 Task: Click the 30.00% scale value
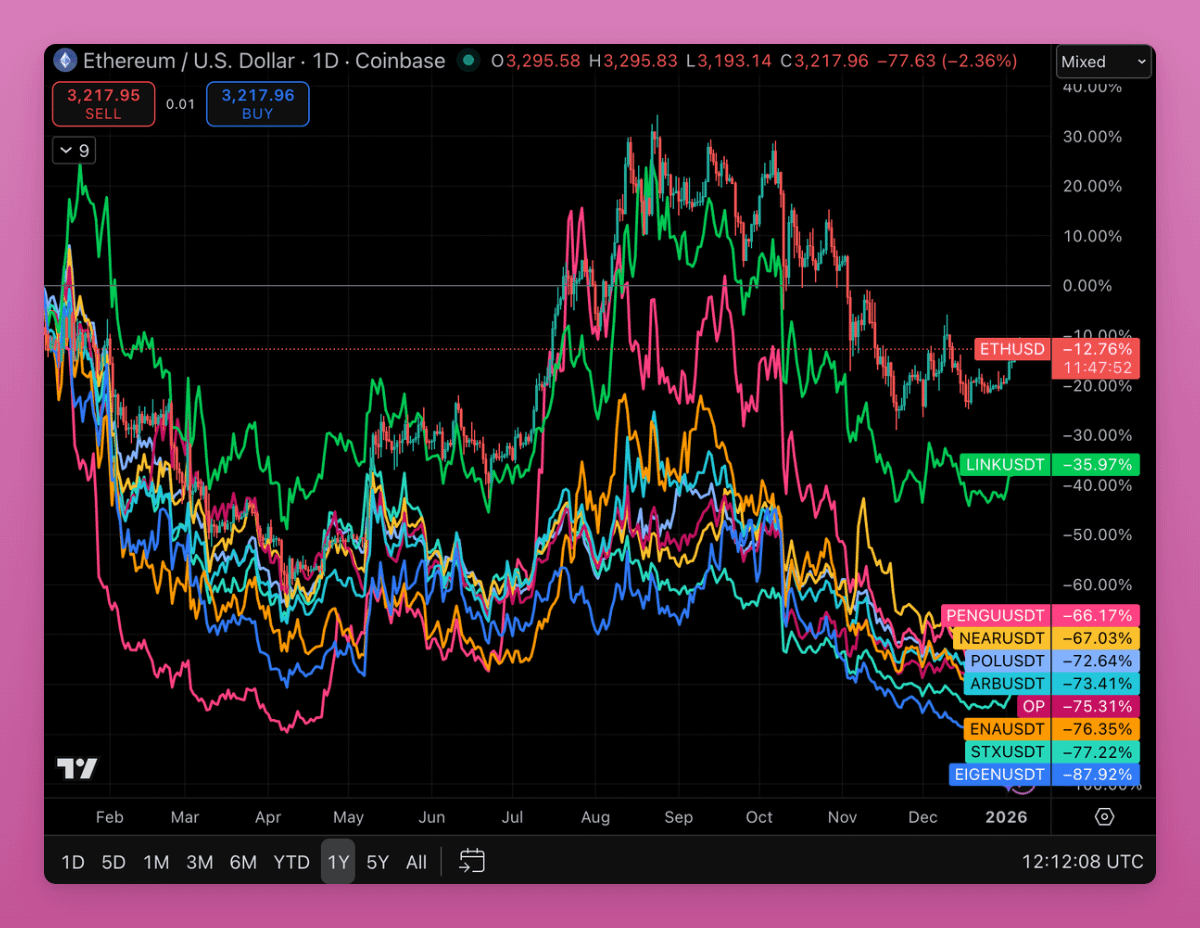pos(1093,136)
